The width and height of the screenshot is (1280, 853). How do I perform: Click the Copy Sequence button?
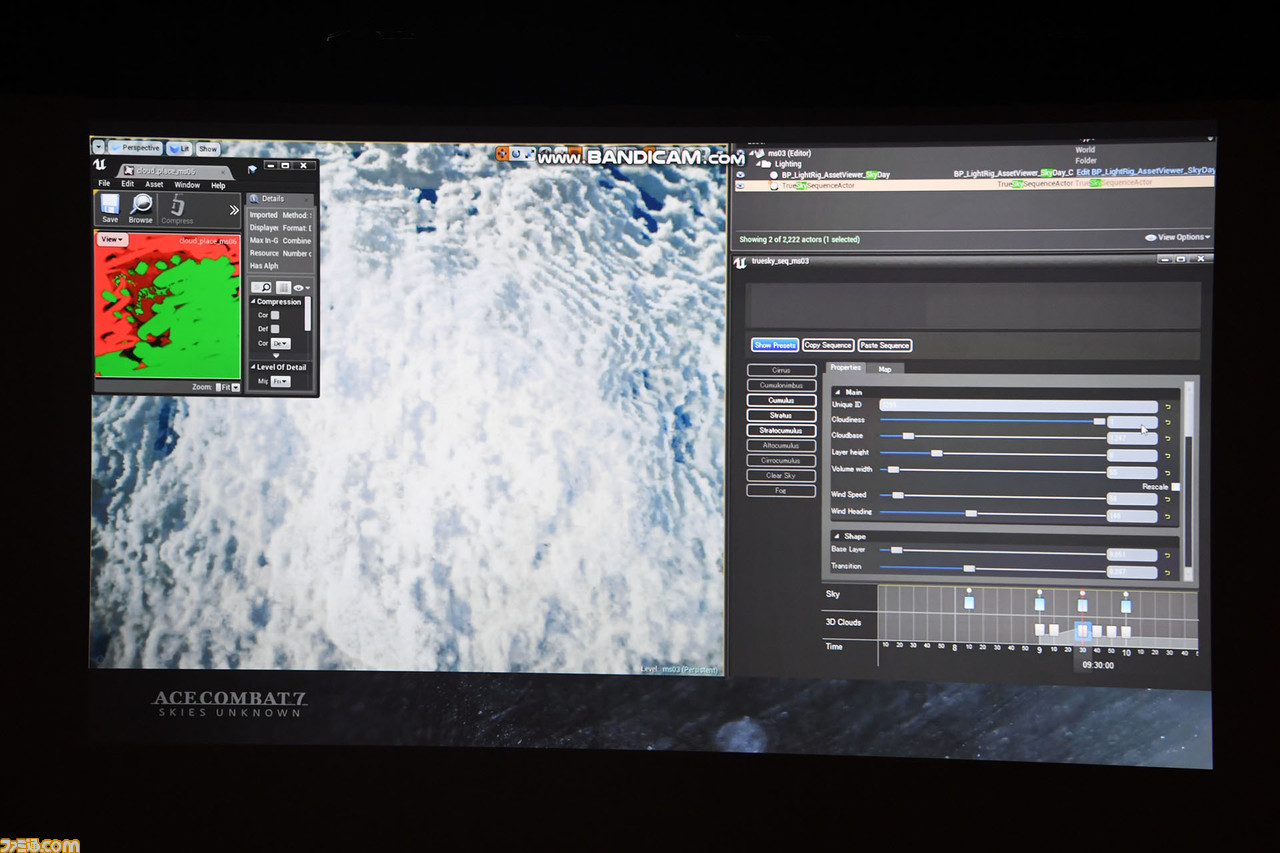coord(828,345)
